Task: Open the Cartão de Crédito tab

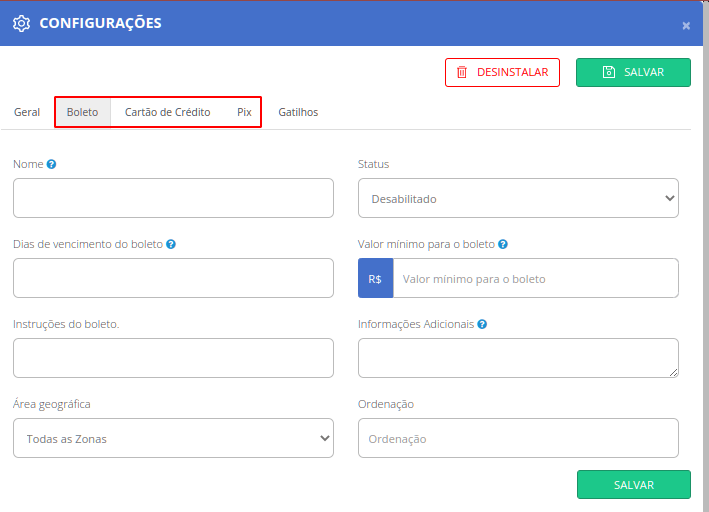Action: [x=167, y=112]
